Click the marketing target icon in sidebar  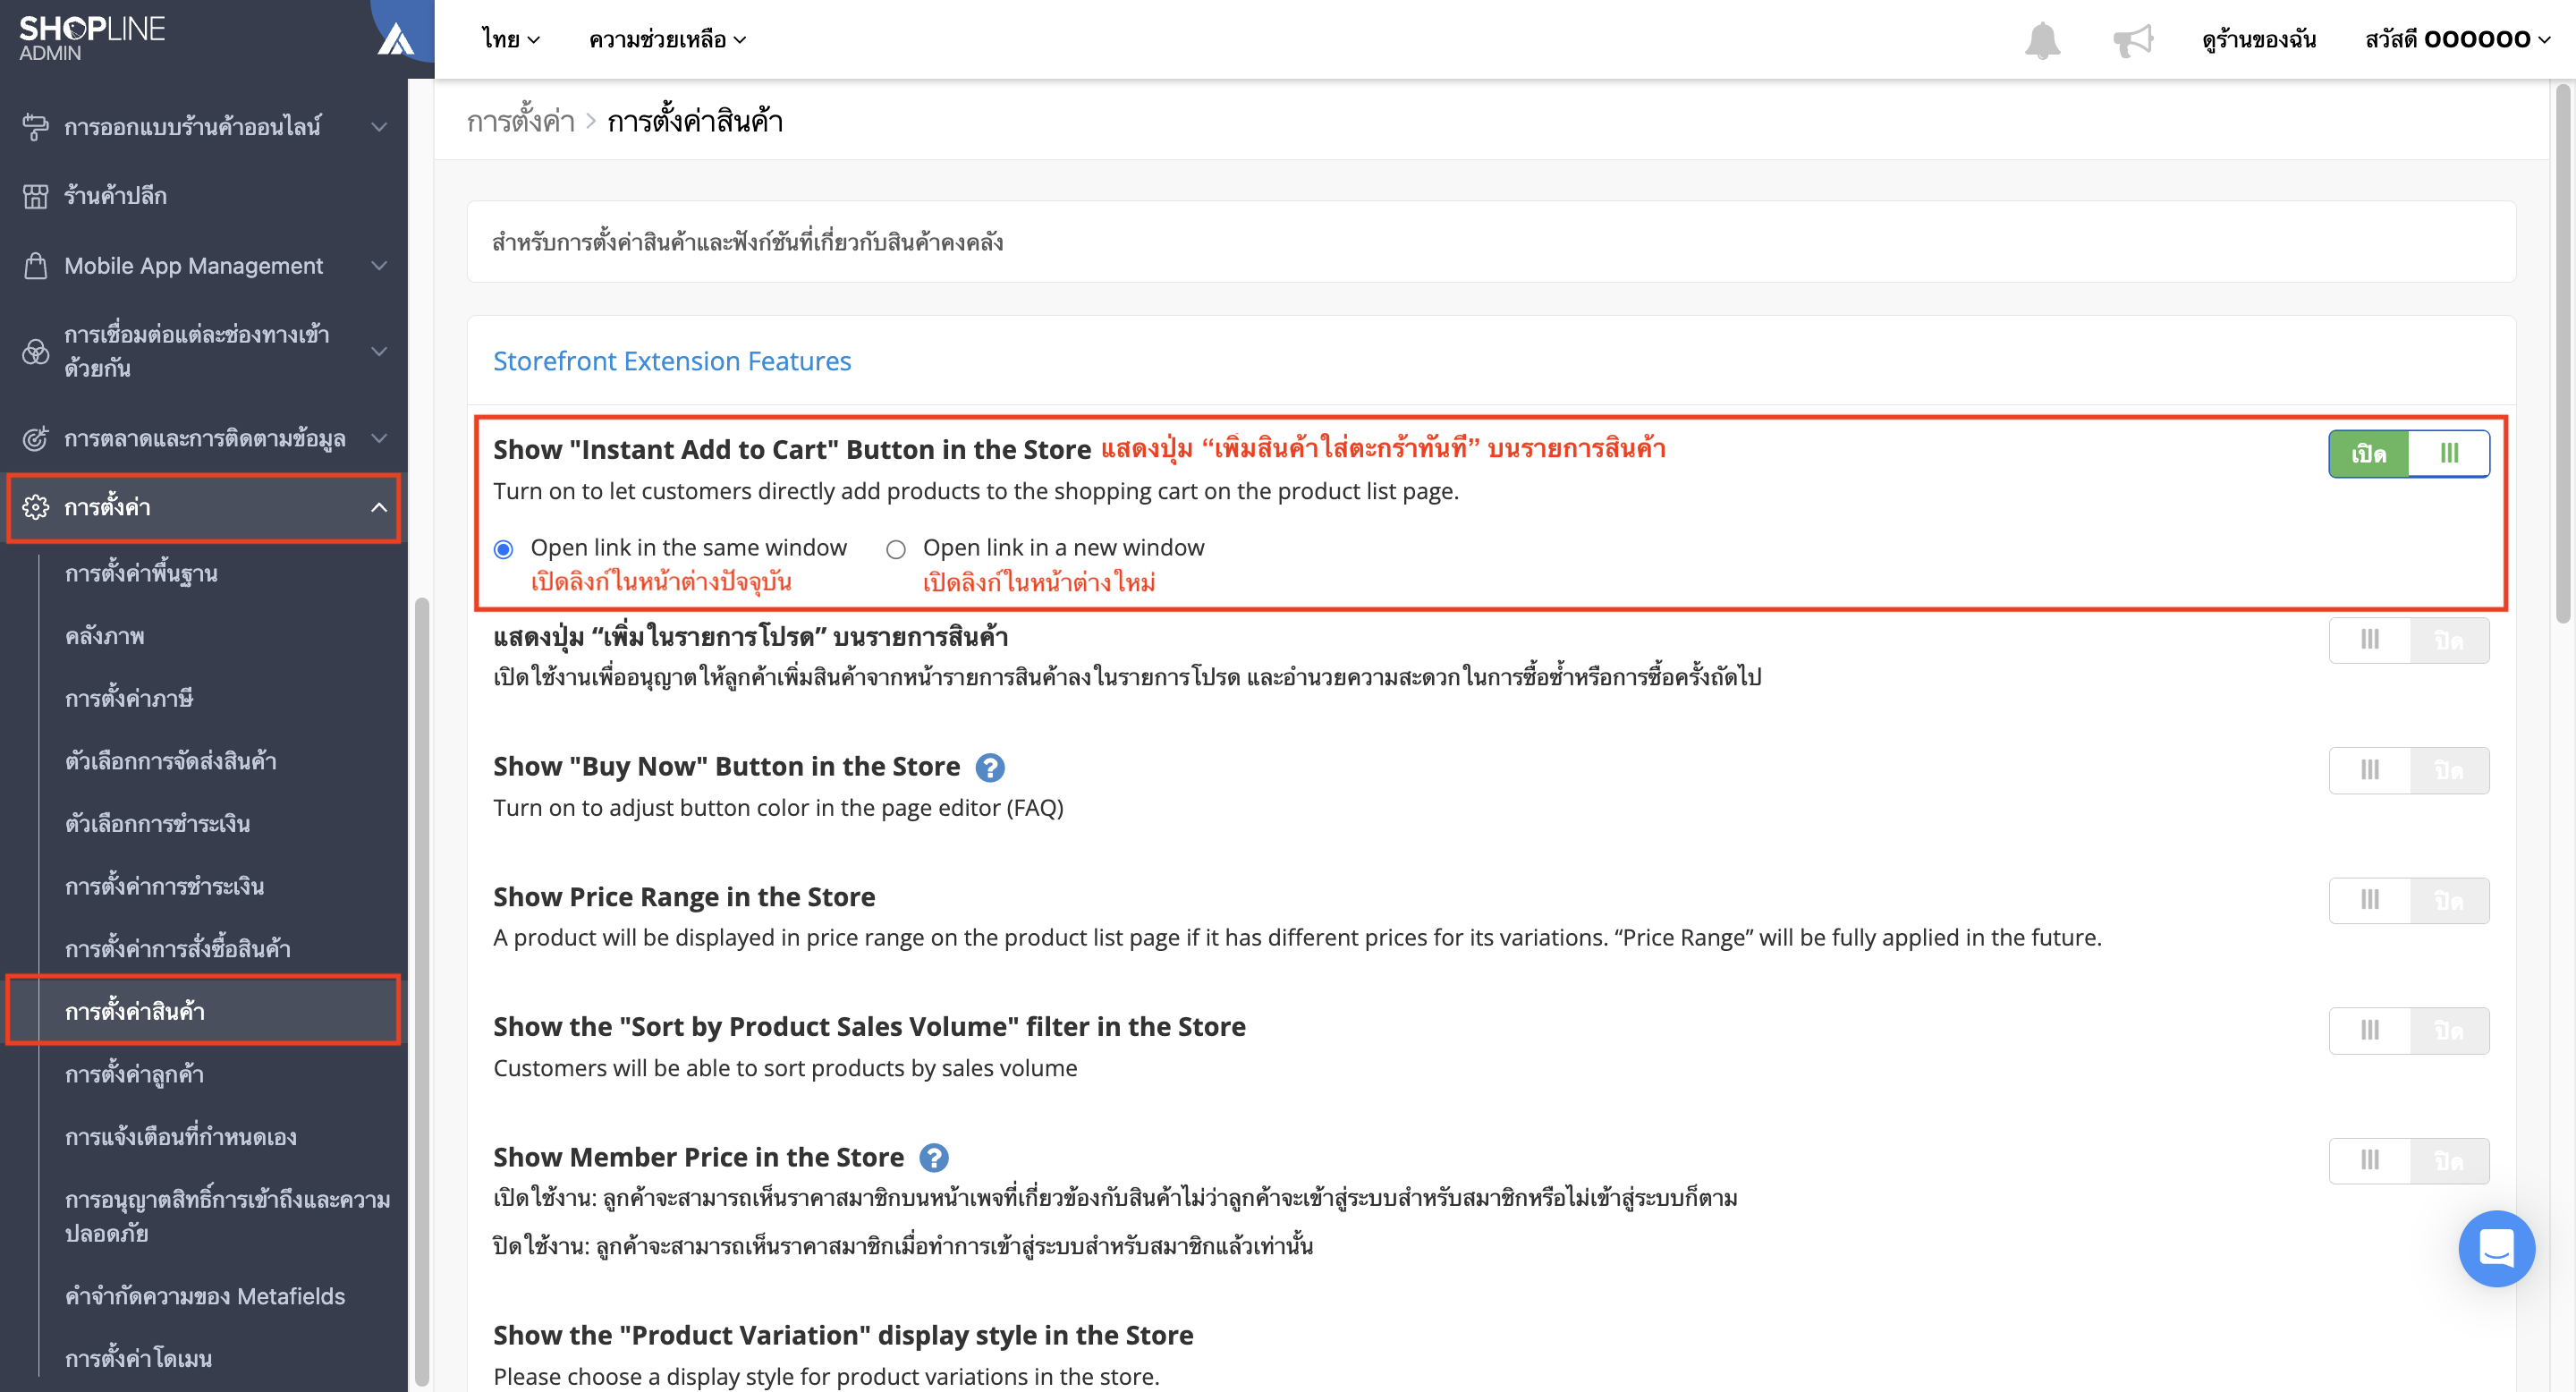click(35, 438)
